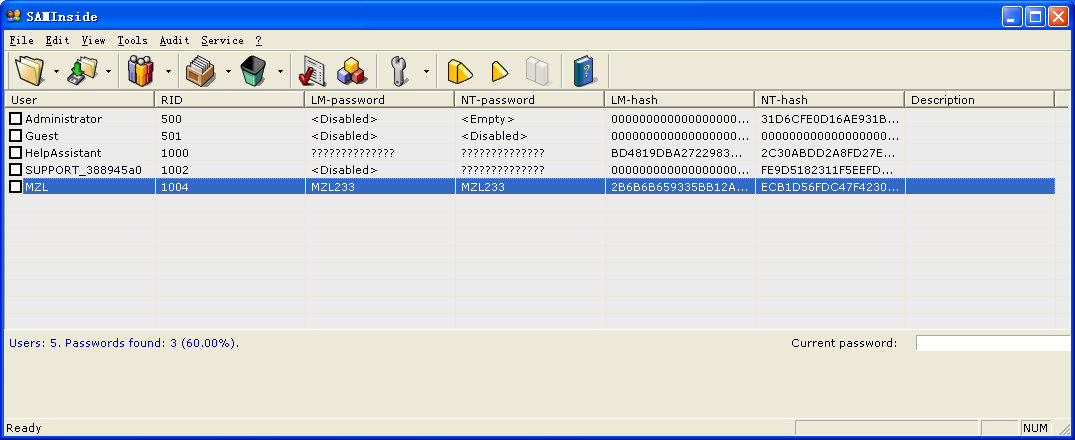This screenshot has width=1075, height=440.
Task: Click RID value 1002
Action: 175,169
